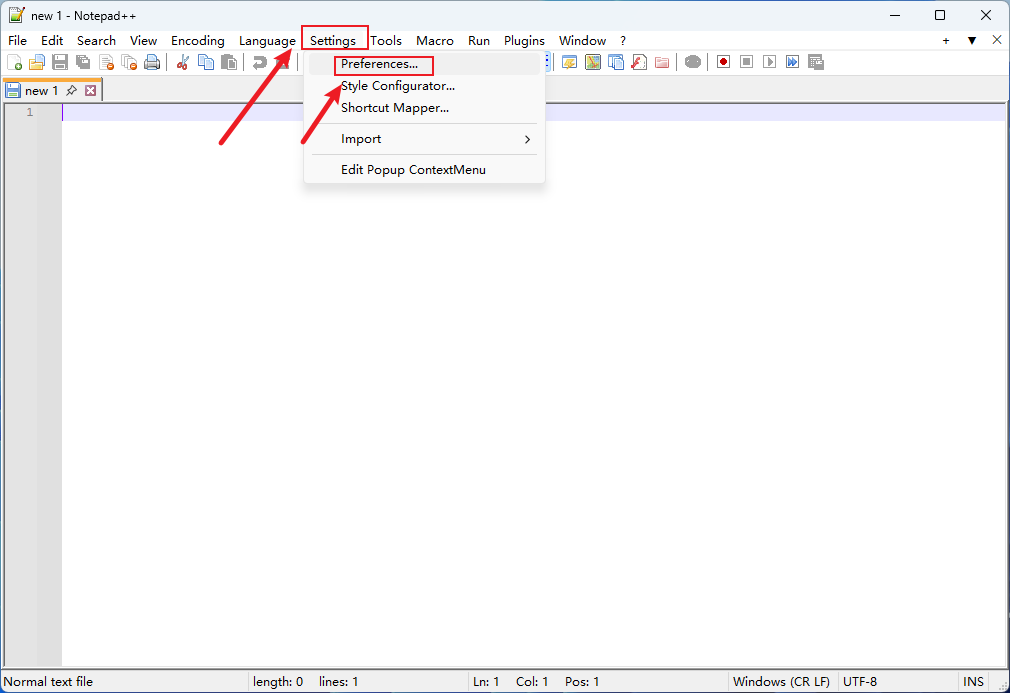Click the Folder as Workspace icon
This screenshot has height=693, width=1010.
tap(662, 62)
